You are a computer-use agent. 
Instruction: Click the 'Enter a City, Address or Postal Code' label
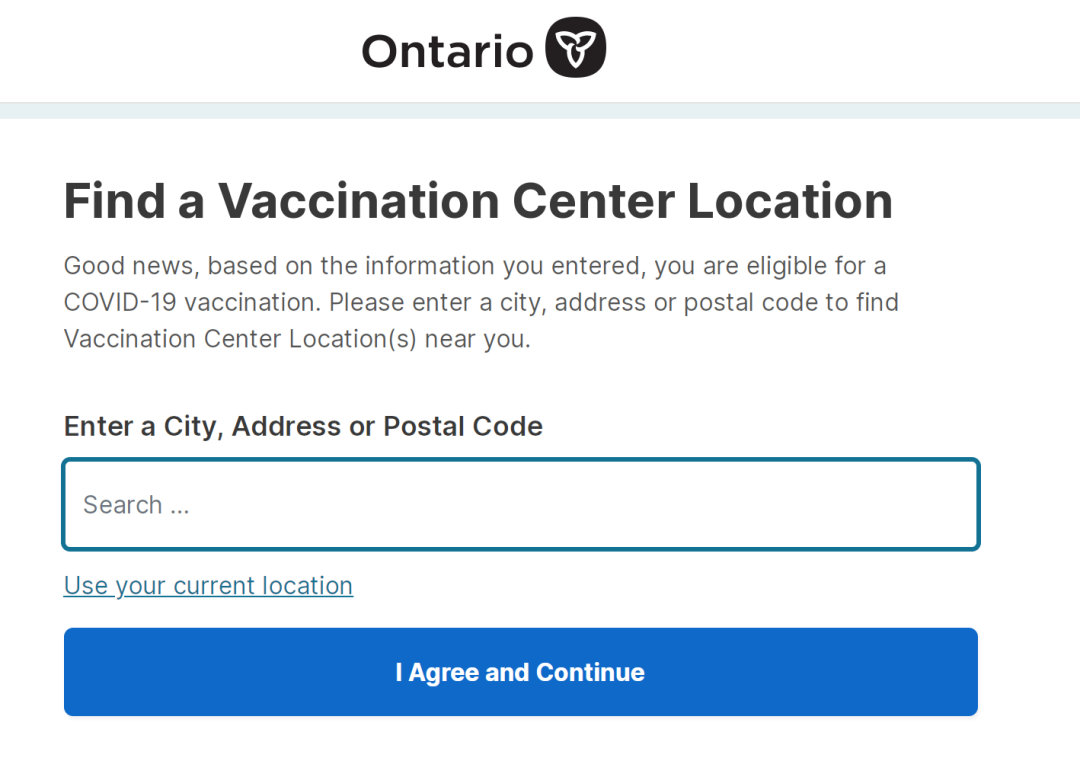(303, 426)
